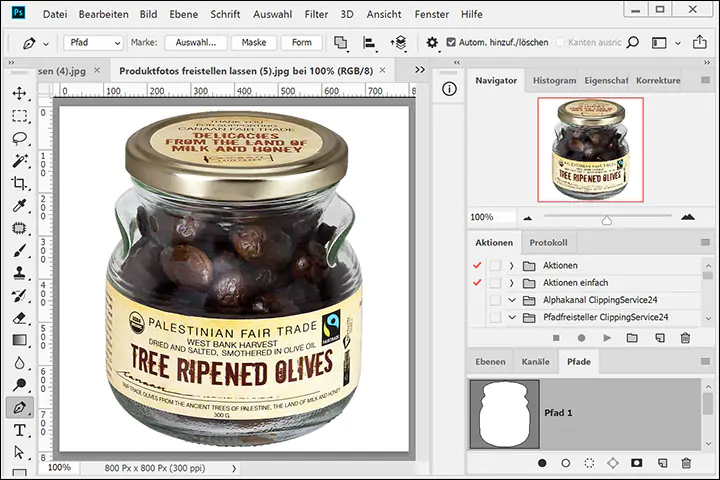The image size is (720, 480).
Task: Click the Auswahl... button in options bar
Action: point(196,43)
